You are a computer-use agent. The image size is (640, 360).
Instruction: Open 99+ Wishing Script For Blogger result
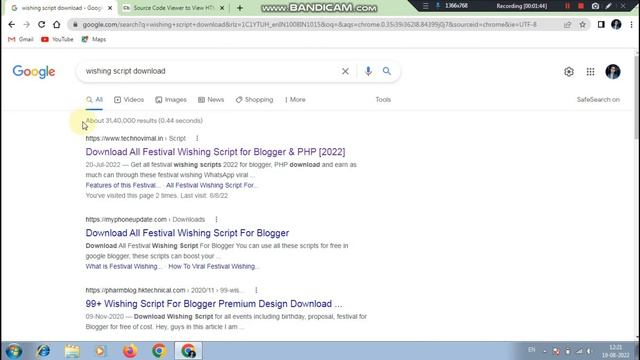coord(214,304)
